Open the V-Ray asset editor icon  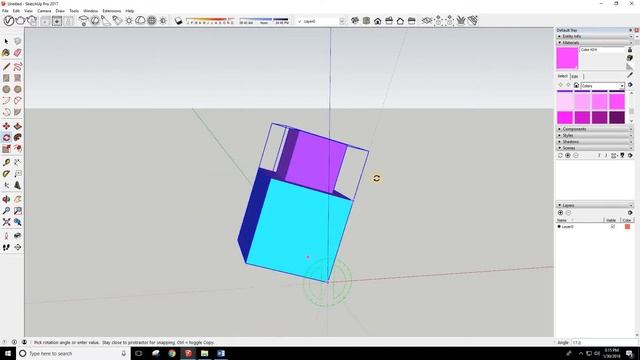[9, 20]
